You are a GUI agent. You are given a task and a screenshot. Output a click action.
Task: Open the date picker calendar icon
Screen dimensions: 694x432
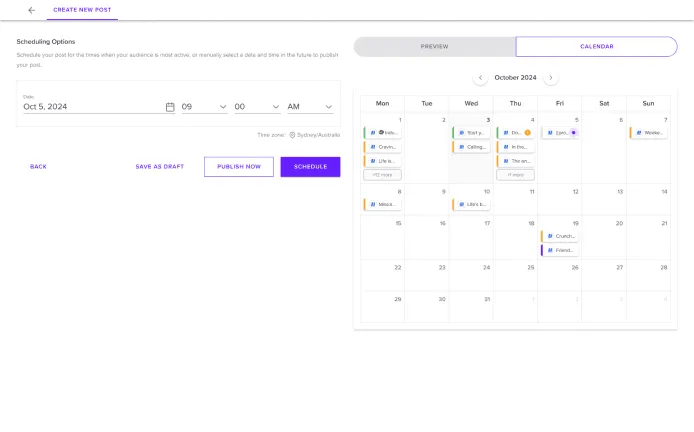(x=170, y=107)
